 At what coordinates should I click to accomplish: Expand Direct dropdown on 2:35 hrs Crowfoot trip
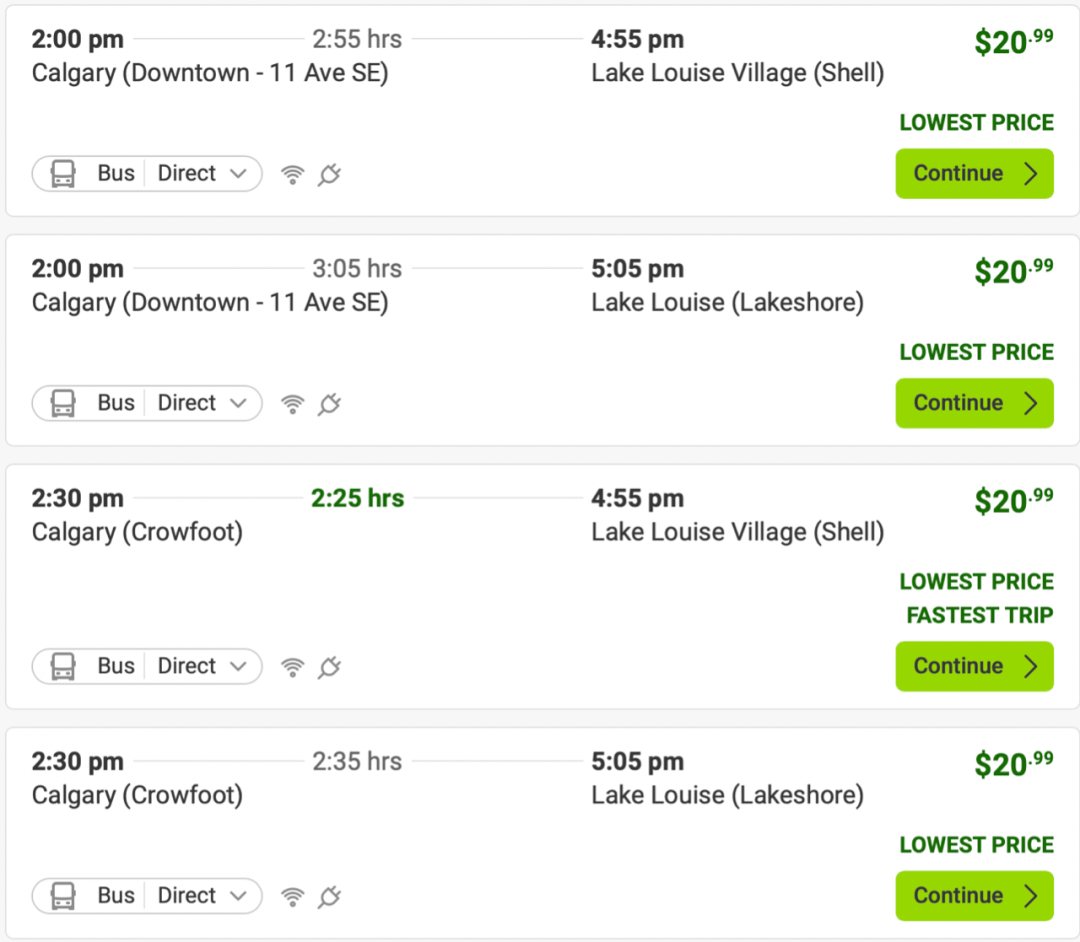[x=202, y=895]
